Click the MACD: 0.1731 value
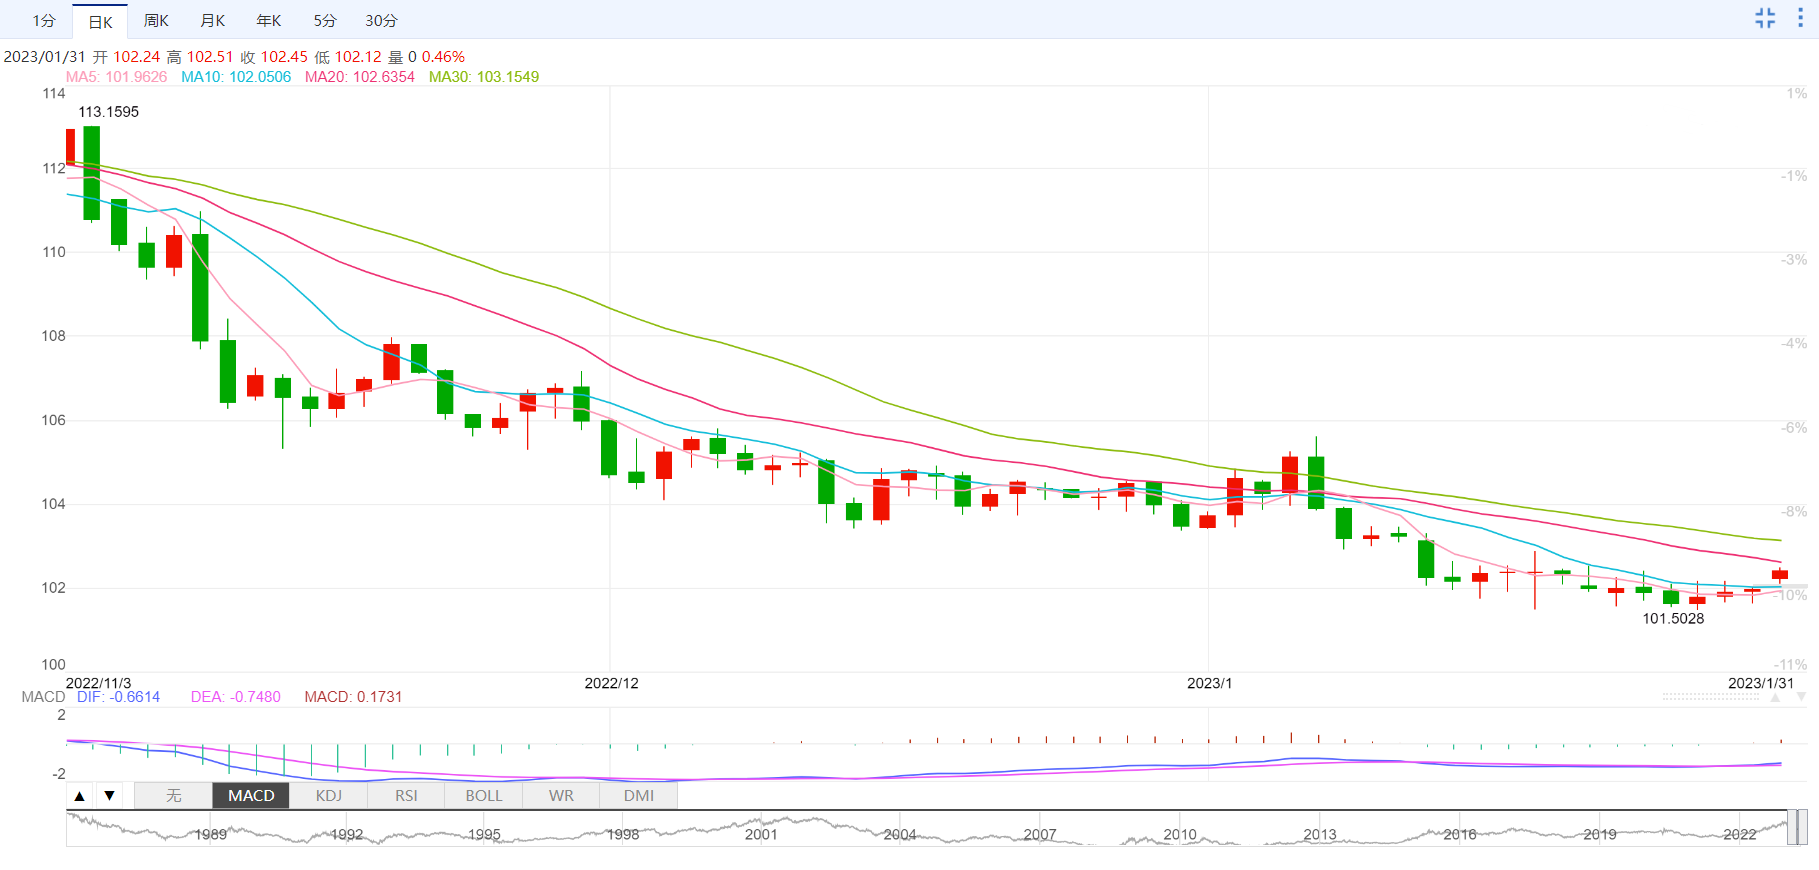 (353, 697)
